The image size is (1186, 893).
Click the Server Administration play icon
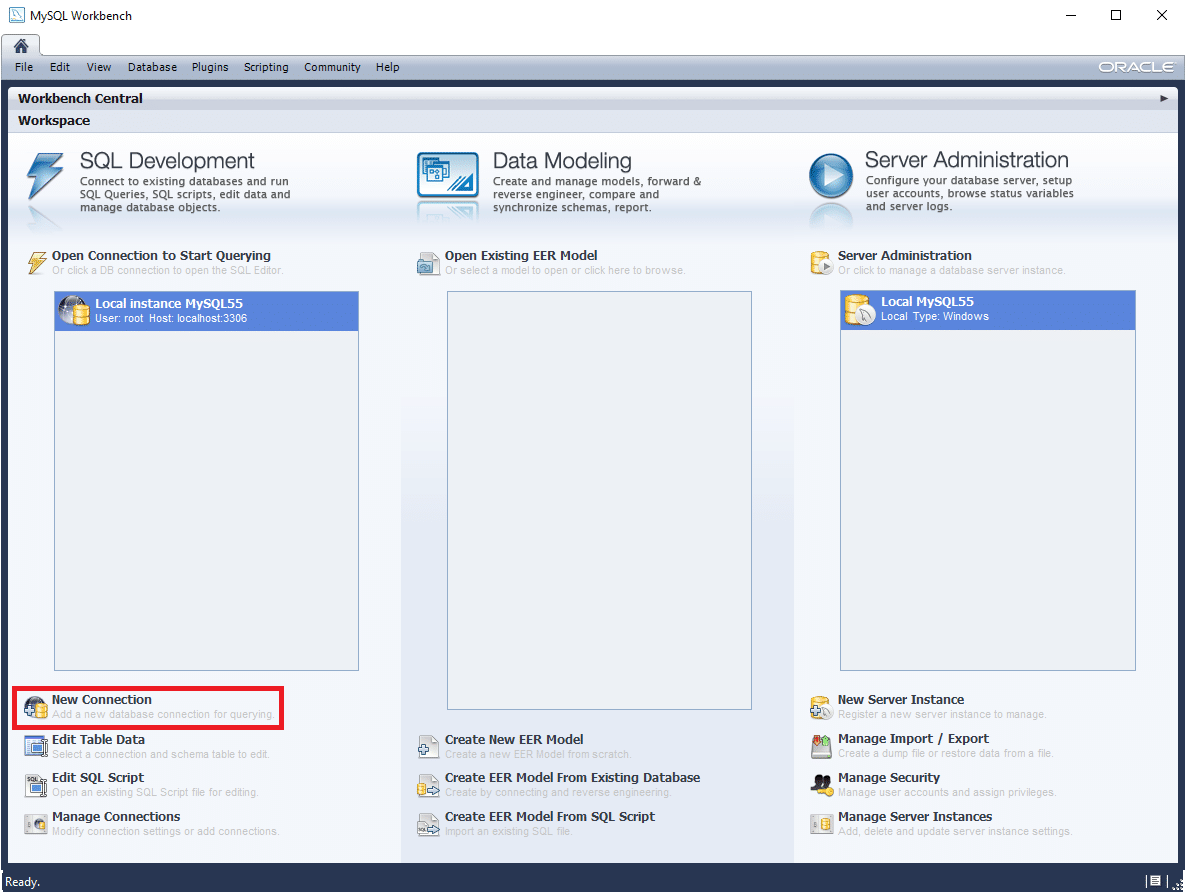coord(831,175)
